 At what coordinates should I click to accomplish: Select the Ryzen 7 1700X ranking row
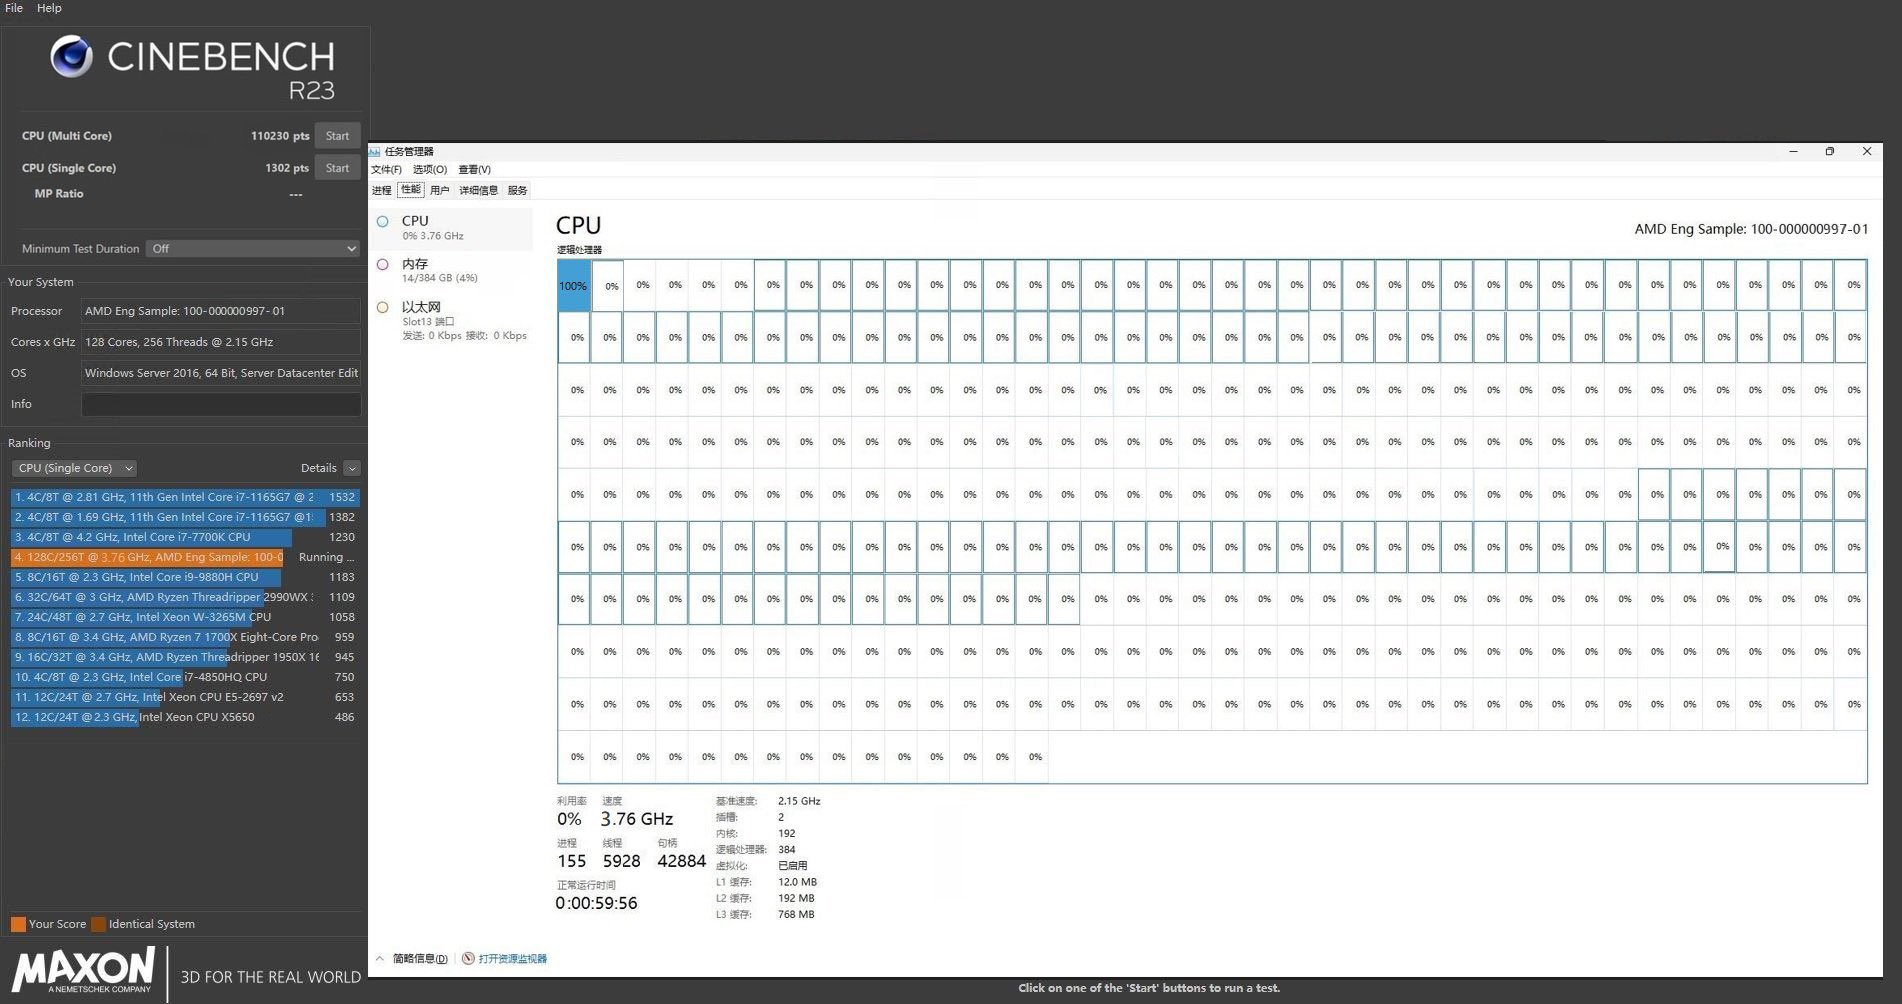(x=184, y=637)
